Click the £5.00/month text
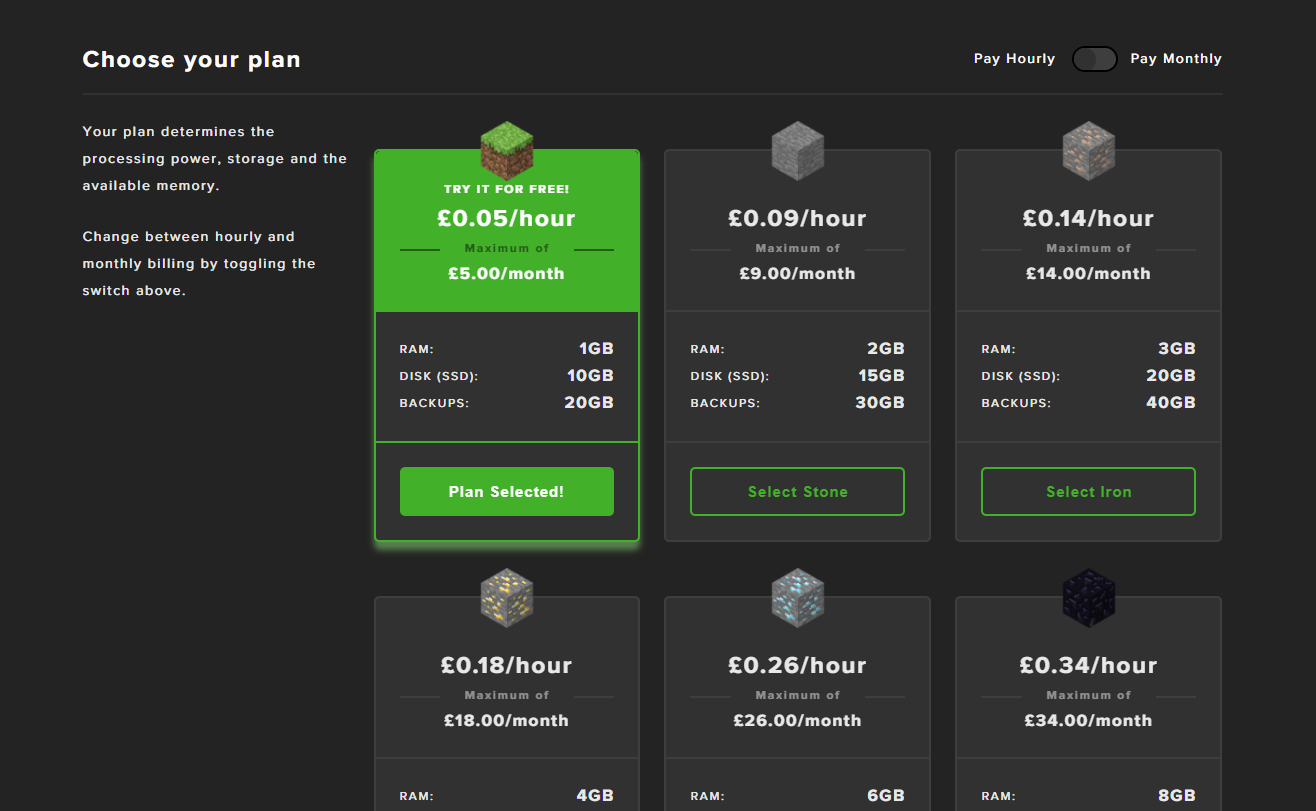 tap(507, 273)
